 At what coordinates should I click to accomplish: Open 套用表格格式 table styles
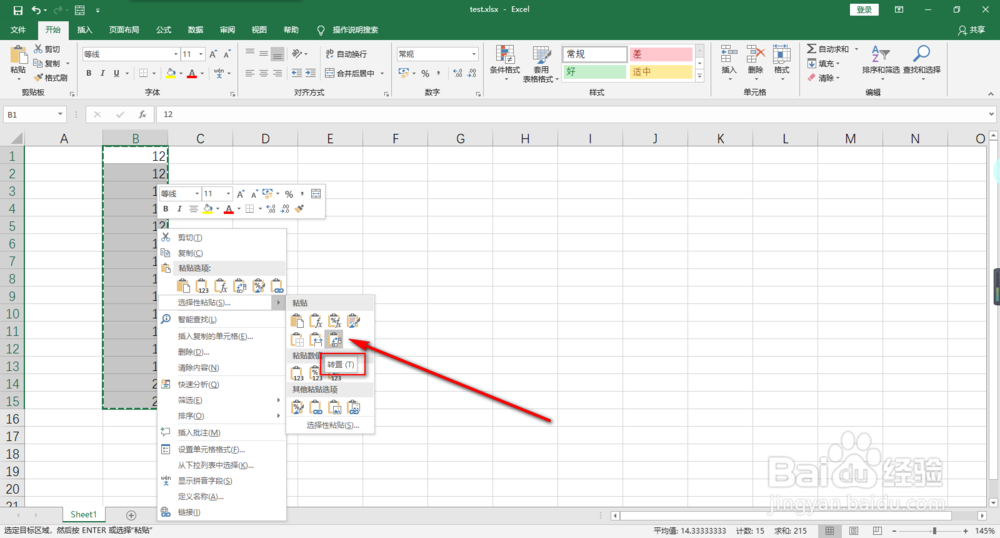[541, 64]
